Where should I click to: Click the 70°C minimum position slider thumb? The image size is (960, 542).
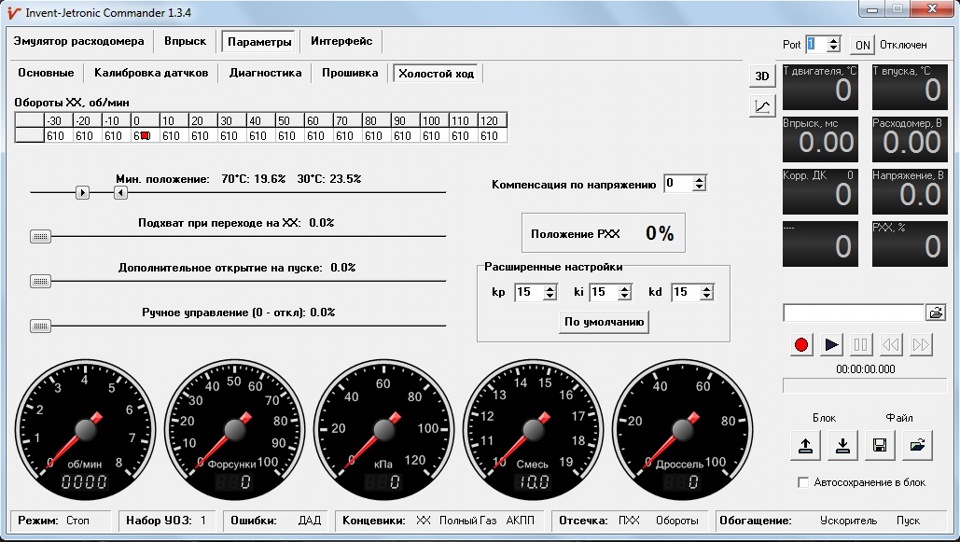point(83,193)
